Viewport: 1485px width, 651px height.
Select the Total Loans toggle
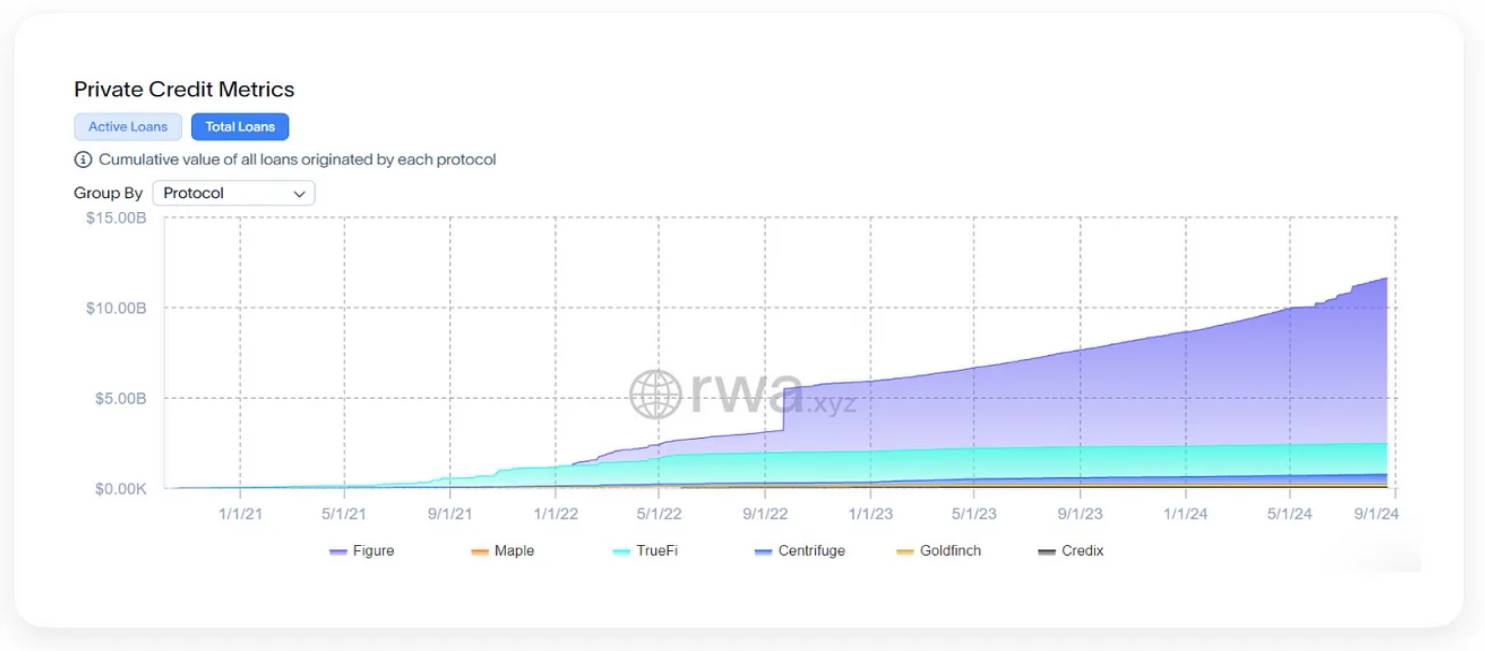point(240,127)
